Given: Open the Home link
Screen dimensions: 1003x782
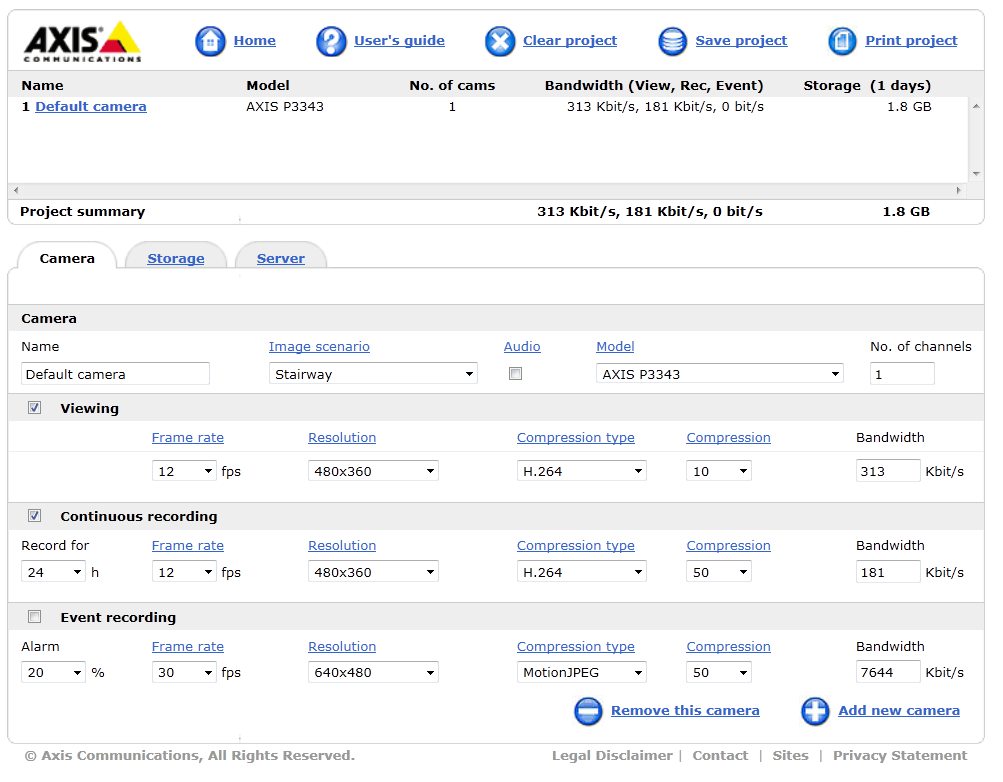Looking at the screenshot, I should point(255,40).
